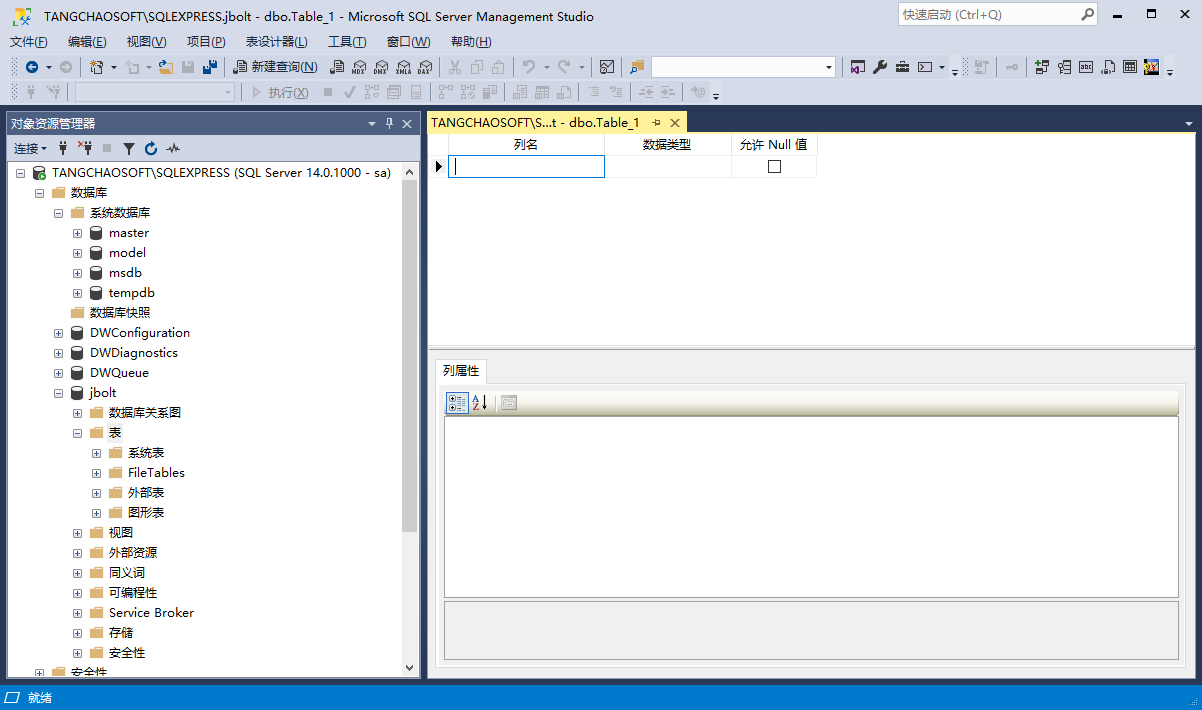Screen dimensions: 1202x710
Task: Expand the FileTables folder
Action: (96, 473)
